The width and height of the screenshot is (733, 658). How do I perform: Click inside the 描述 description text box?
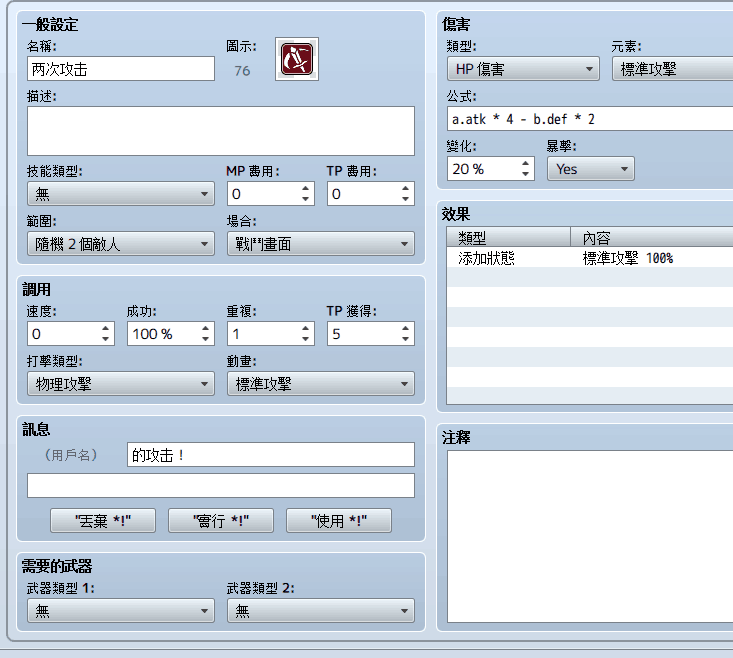(221, 131)
